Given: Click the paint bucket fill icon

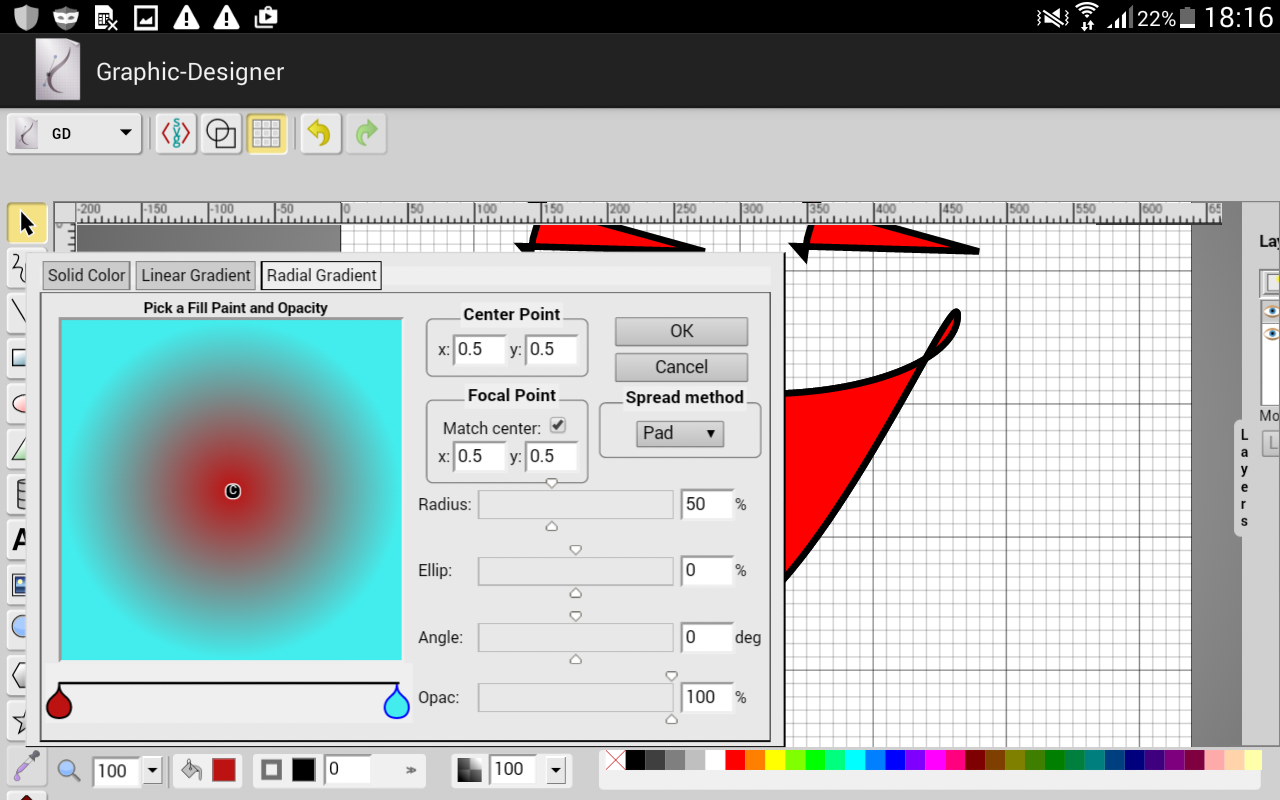Looking at the screenshot, I should [x=190, y=770].
